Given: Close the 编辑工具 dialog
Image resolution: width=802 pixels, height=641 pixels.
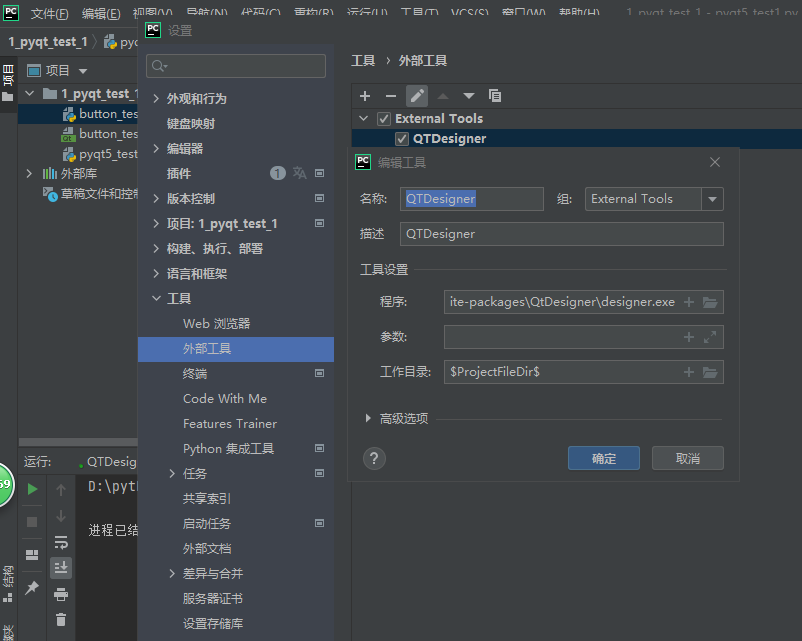Looking at the screenshot, I should tap(715, 162).
